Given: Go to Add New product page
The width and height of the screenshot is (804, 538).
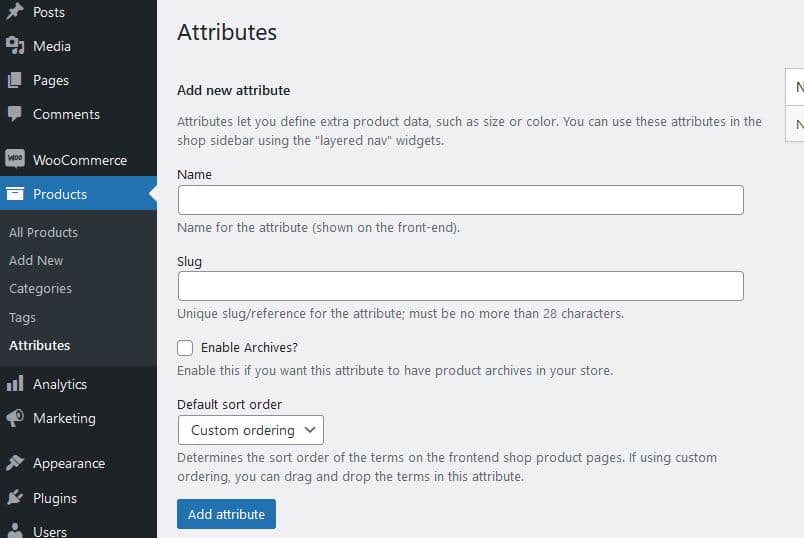Looking at the screenshot, I should 36,260.
